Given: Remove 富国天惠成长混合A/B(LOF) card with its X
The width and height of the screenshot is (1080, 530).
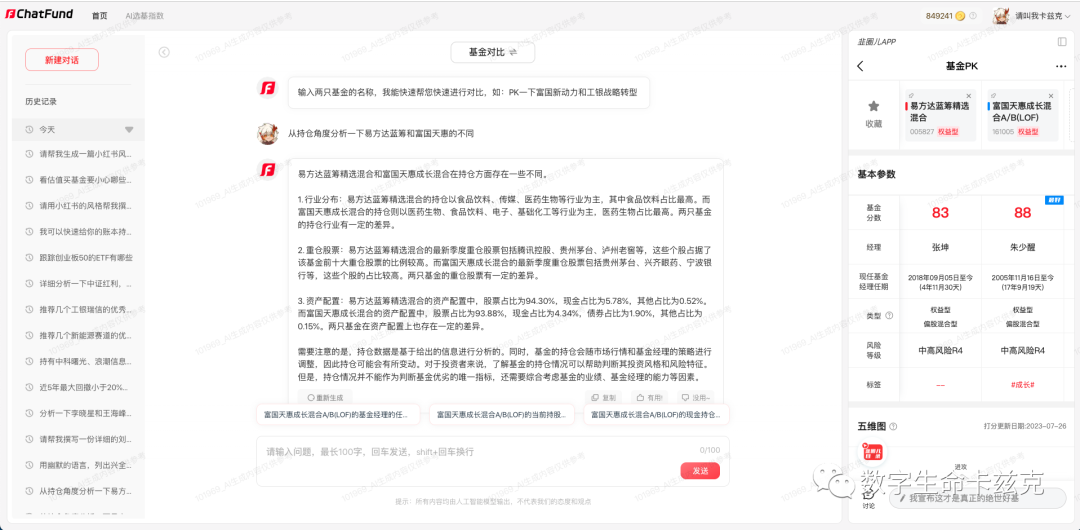Looking at the screenshot, I should pyautogui.click(x=1051, y=95).
